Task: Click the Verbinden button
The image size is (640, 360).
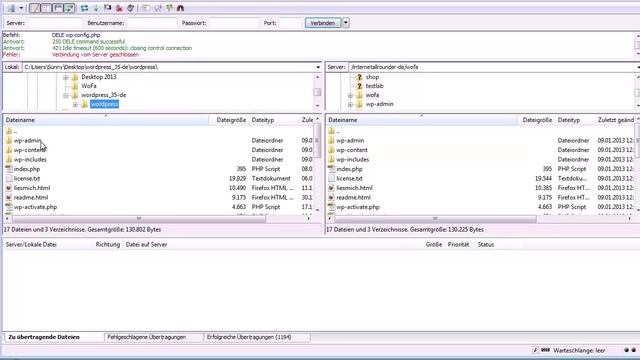Action: [x=322, y=23]
